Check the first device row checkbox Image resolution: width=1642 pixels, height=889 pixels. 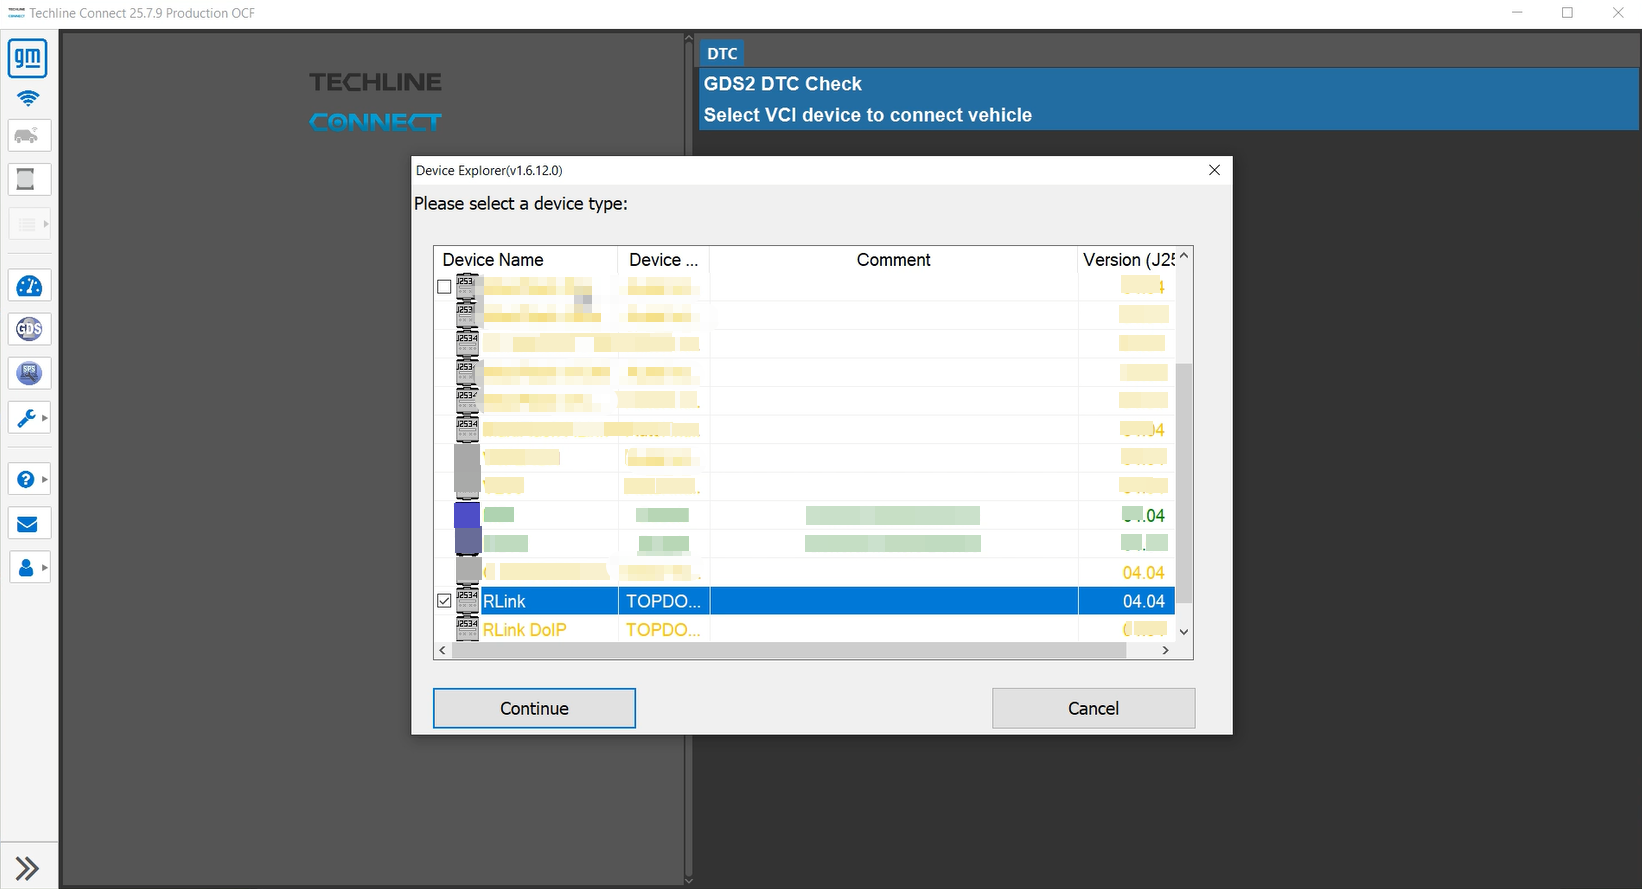[444, 287]
